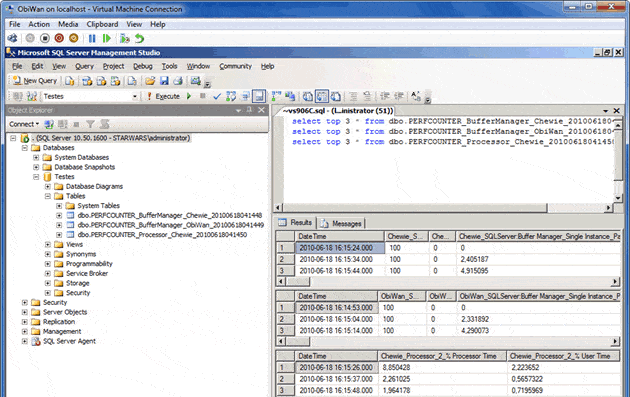Click the Comment out selected lines icon
Viewport: 630px width, 397px height.
pos(353,96)
